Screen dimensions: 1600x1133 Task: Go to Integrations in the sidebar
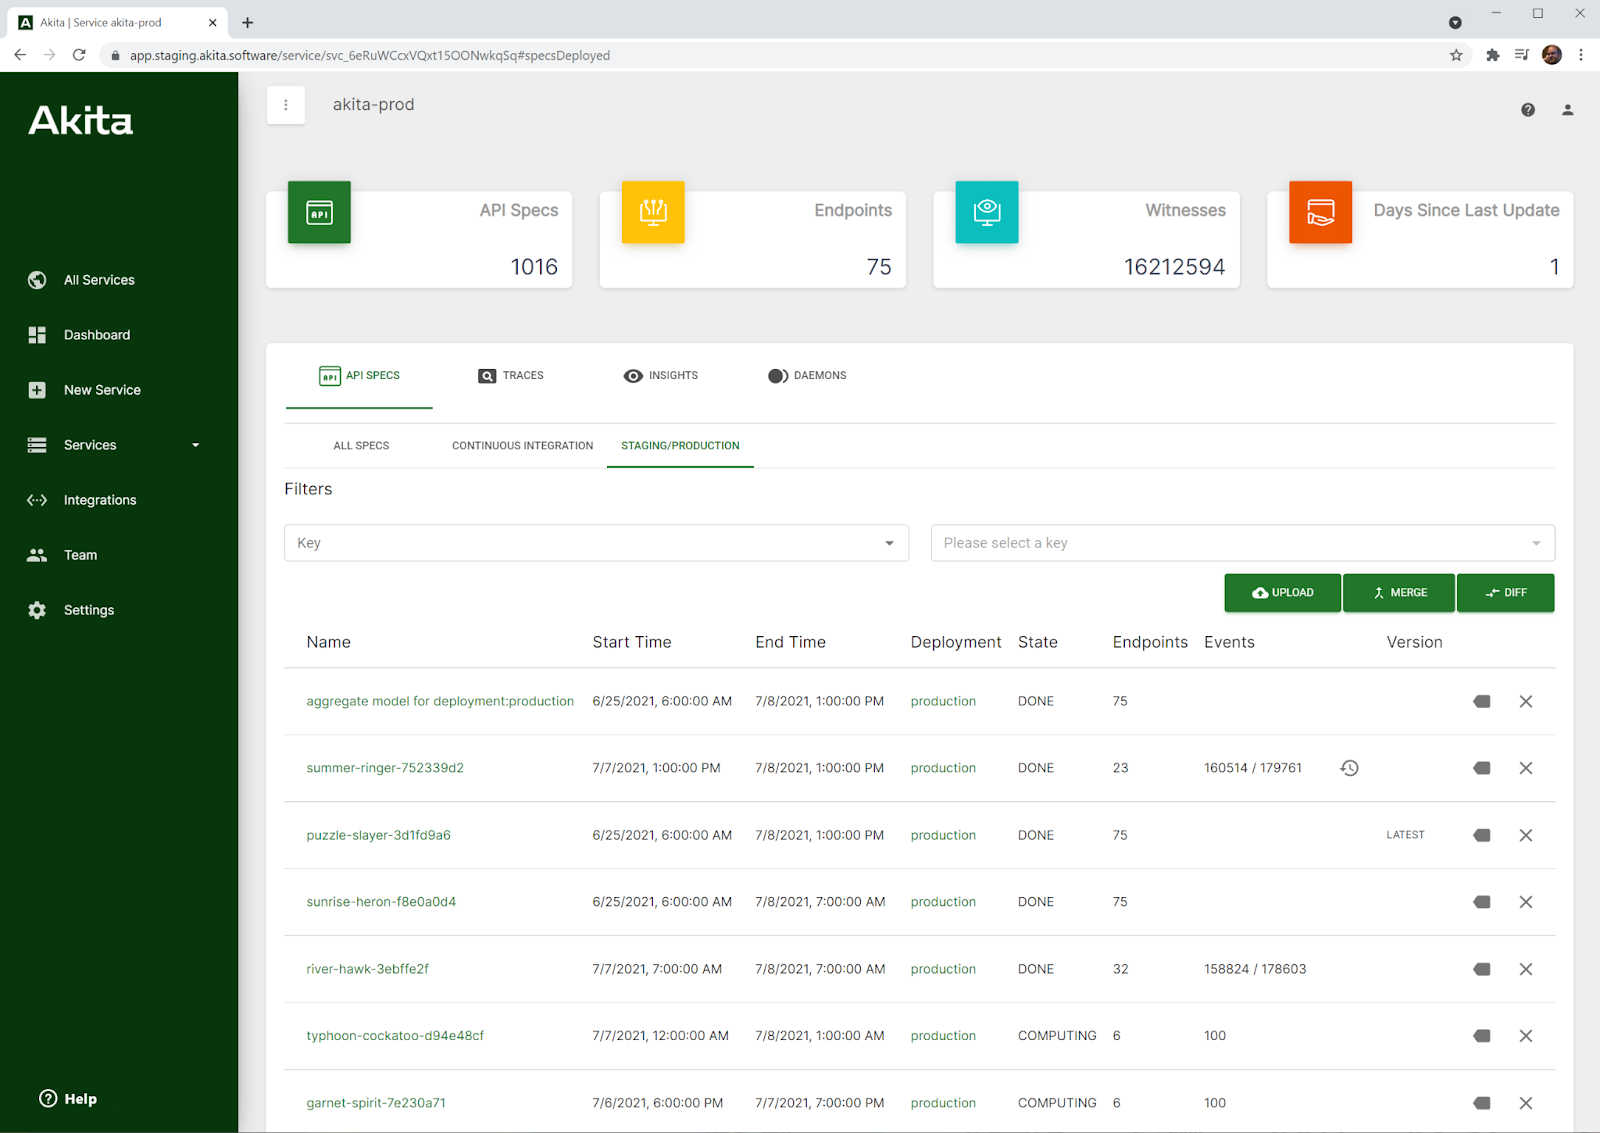pos(99,500)
